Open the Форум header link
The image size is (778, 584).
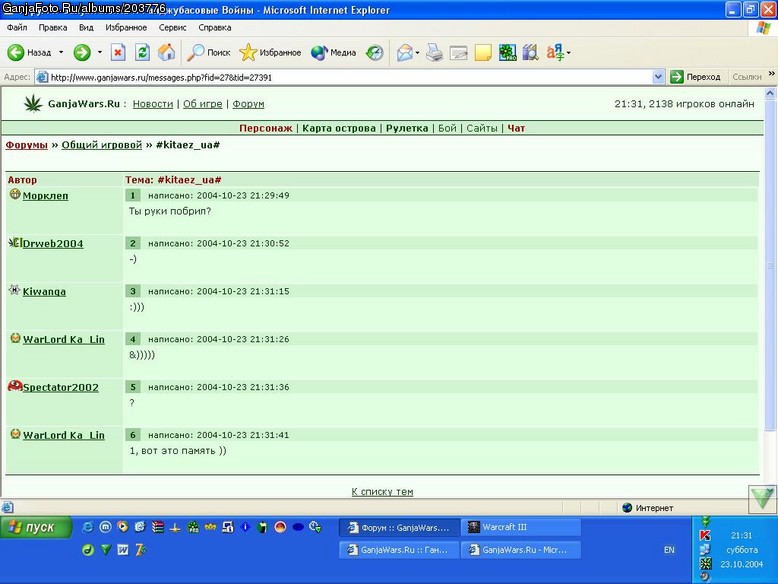pos(248,104)
